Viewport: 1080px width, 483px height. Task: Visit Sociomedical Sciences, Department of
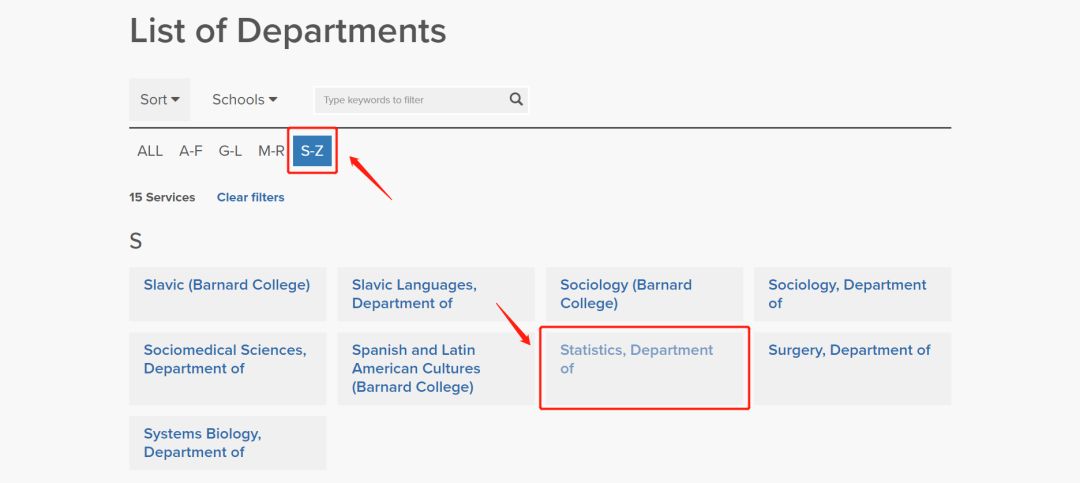[225, 359]
